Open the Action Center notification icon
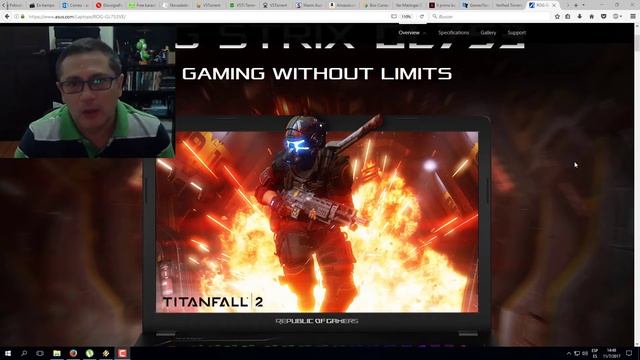 (629, 353)
